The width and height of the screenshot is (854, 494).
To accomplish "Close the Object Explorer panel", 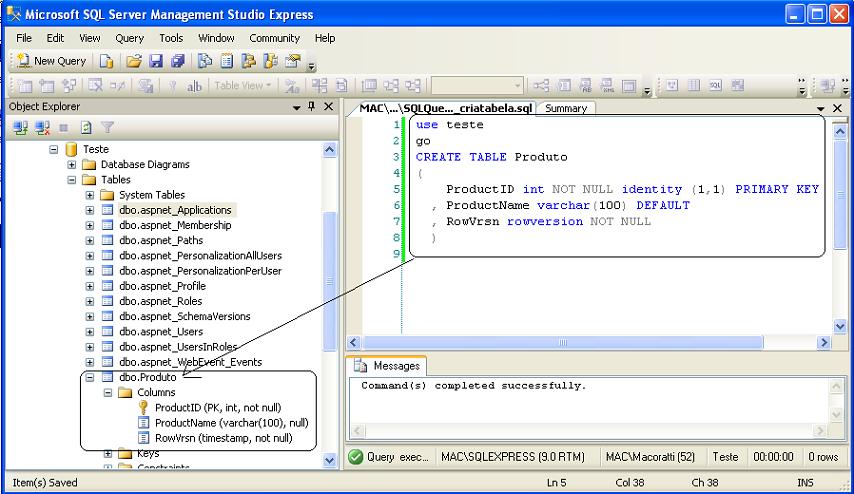I will coord(328,106).
